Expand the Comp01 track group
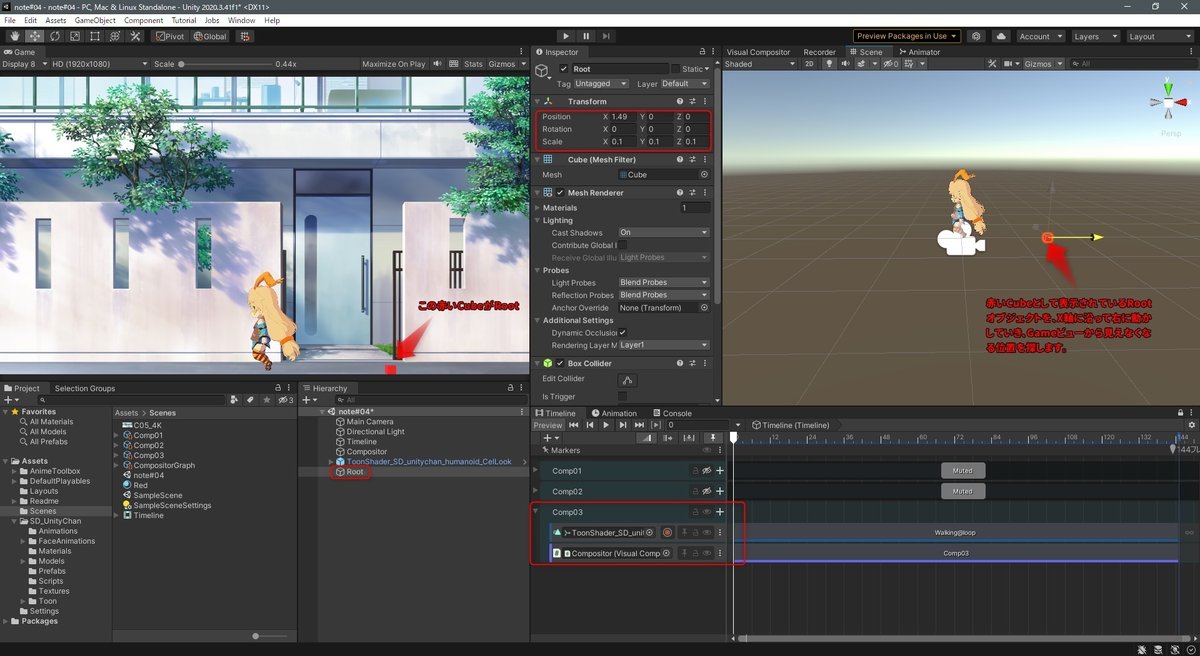 (x=536, y=471)
